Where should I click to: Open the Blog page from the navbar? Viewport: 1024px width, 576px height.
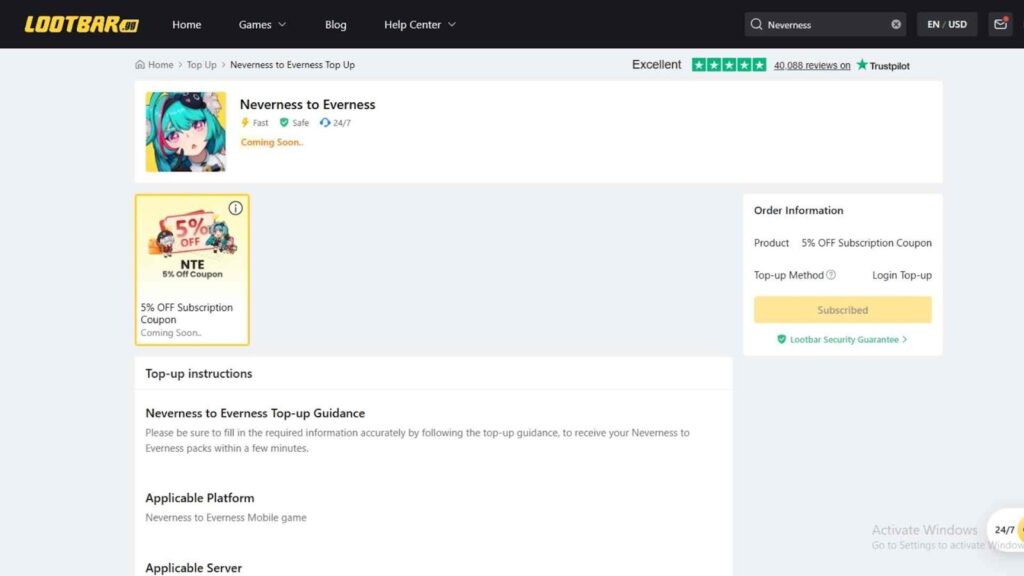[x=335, y=24]
